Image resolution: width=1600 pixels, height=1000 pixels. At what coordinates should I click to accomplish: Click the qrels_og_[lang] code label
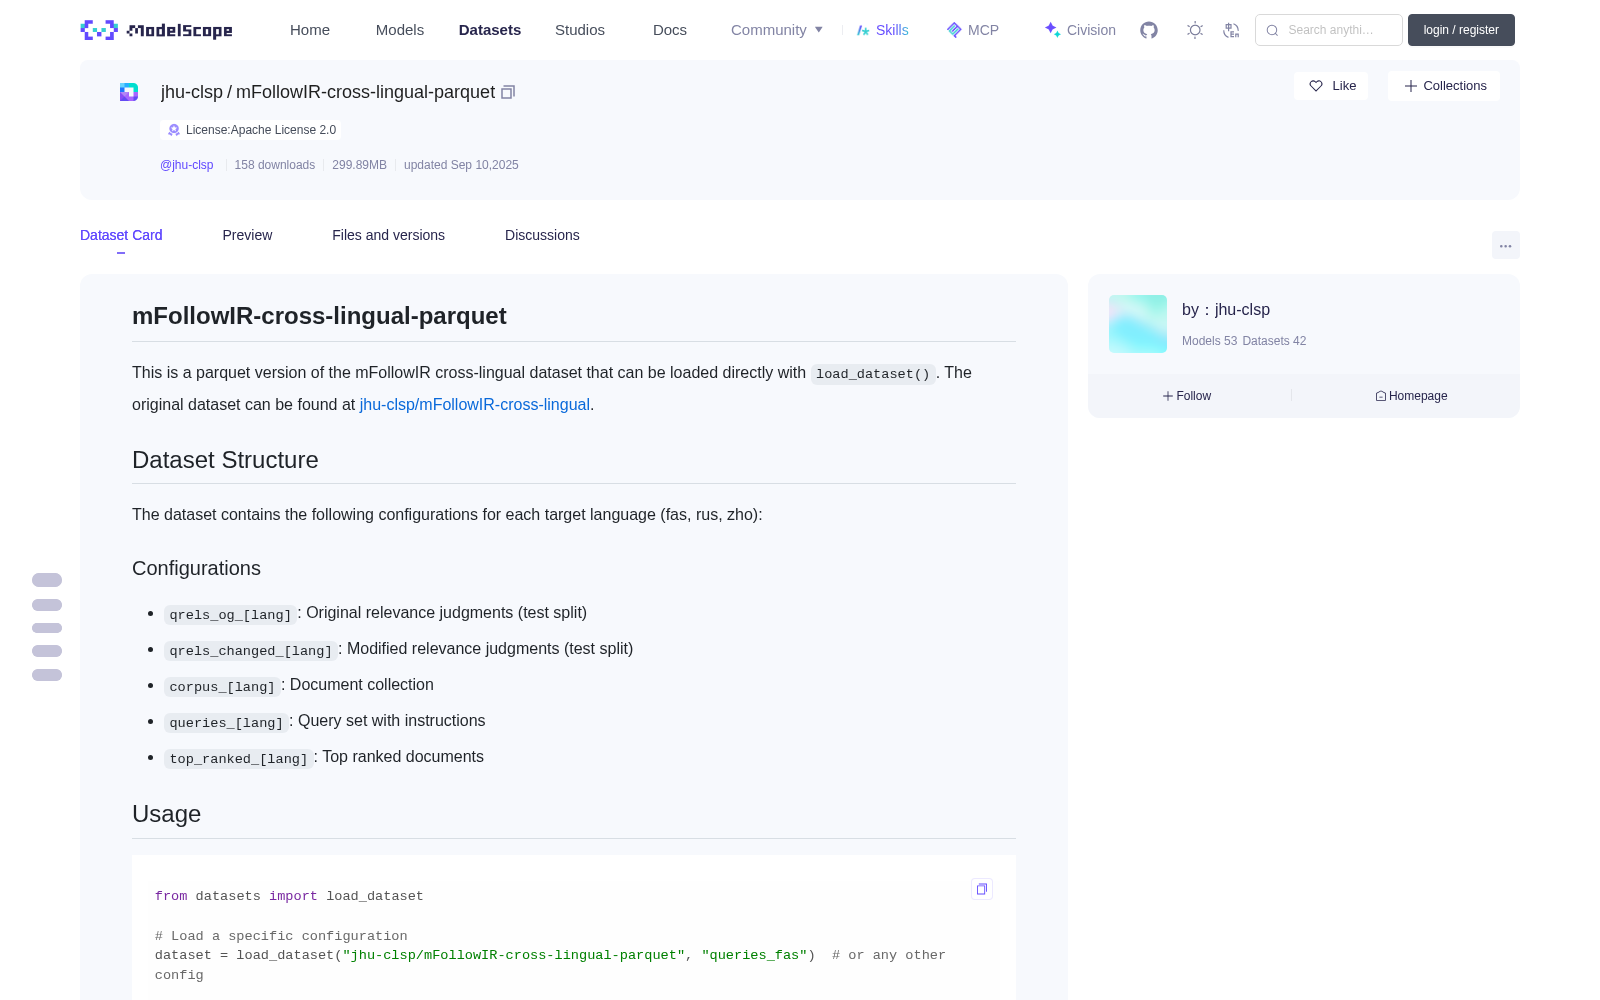pyautogui.click(x=230, y=614)
